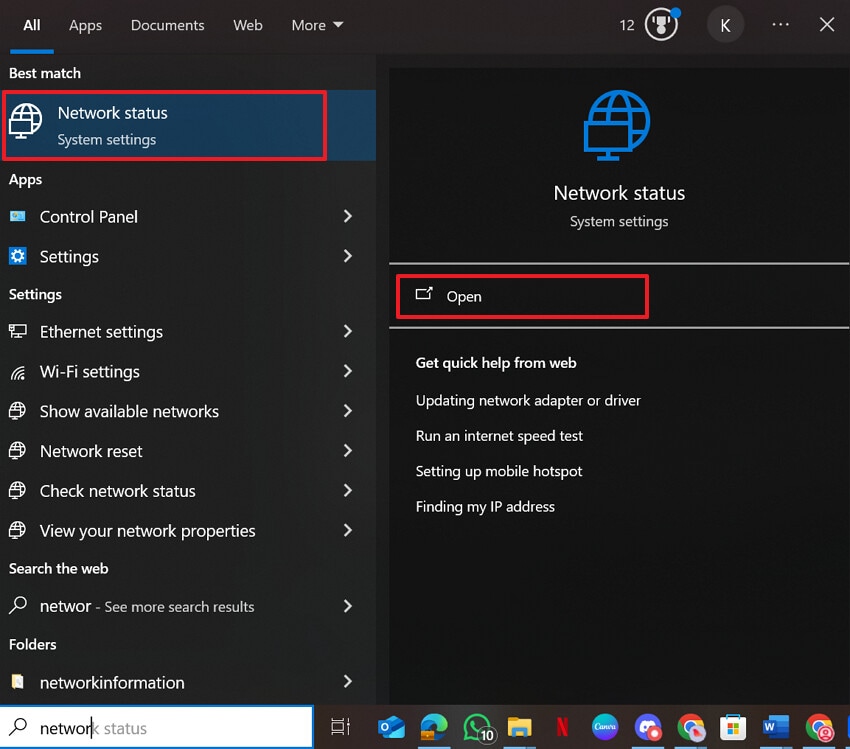The width and height of the screenshot is (850, 749).
Task: Open Microsoft Word from the taskbar
Action: point(775,728)
